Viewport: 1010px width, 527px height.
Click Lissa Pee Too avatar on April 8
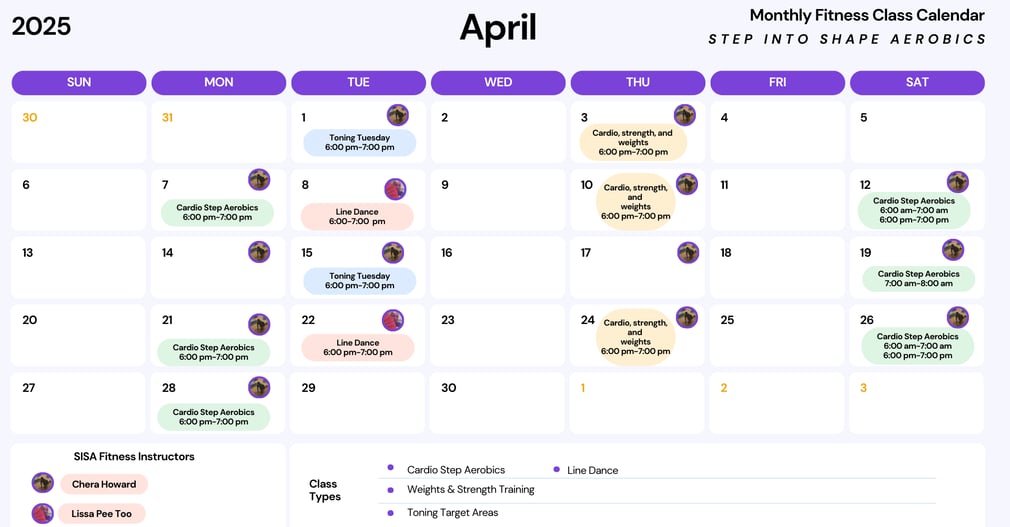pyautogui.click(x=395, y=189)
